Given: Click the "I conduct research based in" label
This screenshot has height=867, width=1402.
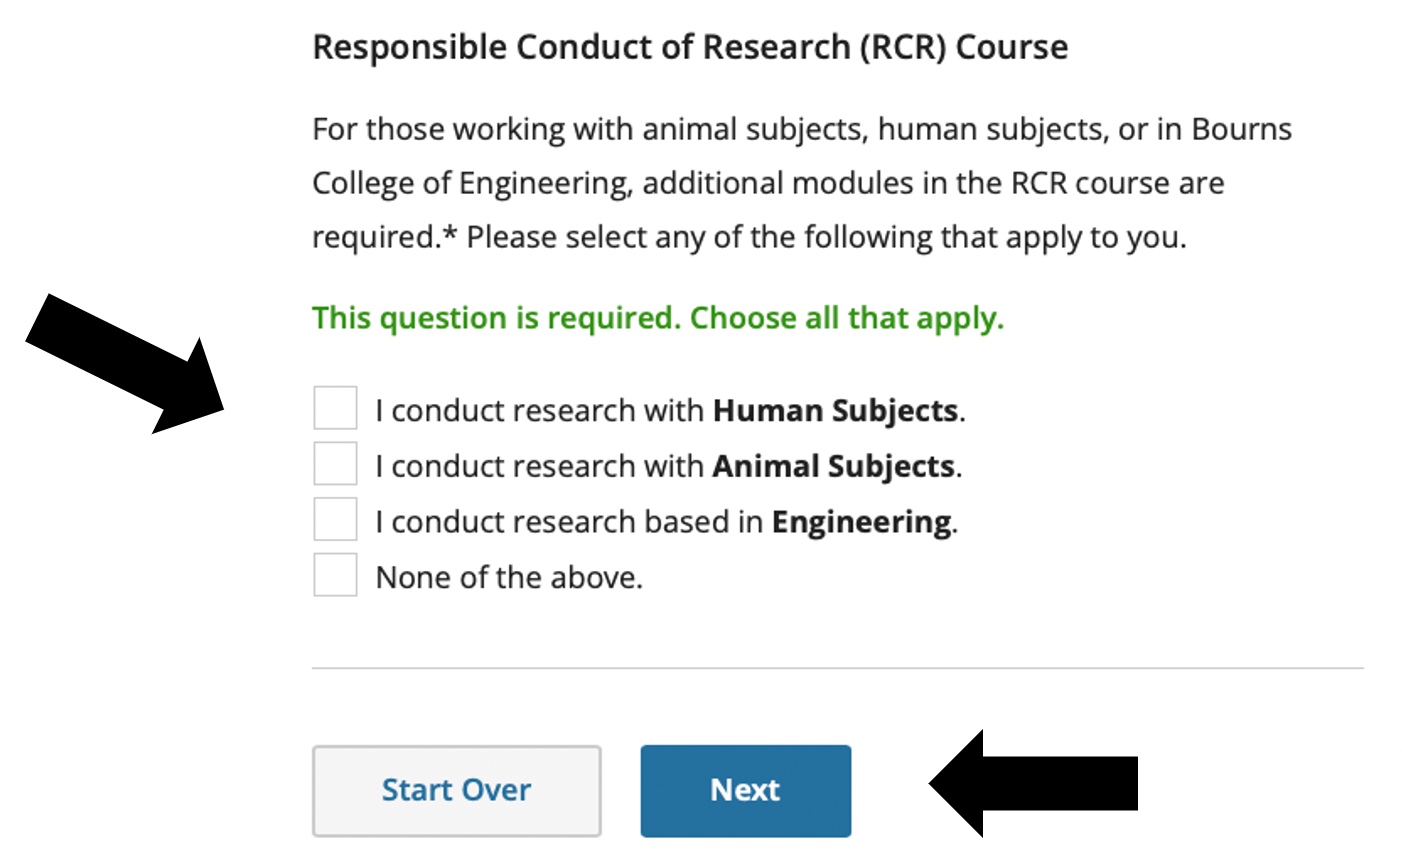Looking at the screenshot, I should [570, 522].
